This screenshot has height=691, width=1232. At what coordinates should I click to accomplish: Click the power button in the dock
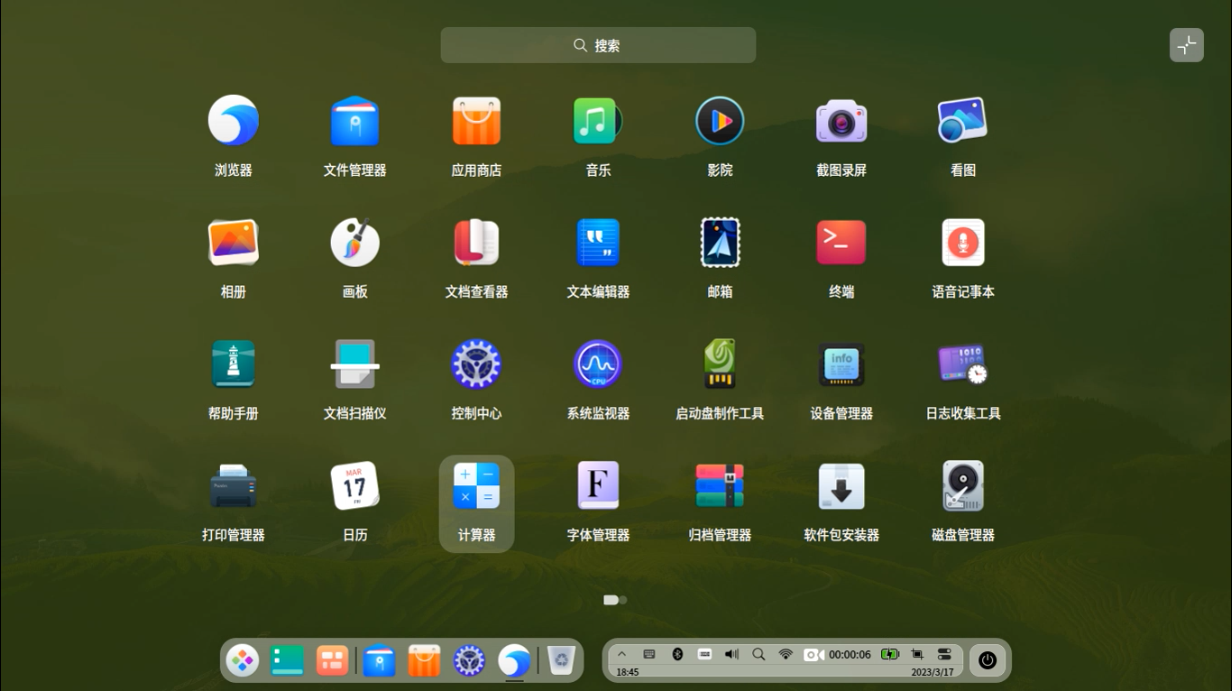(x=987, y=660)
